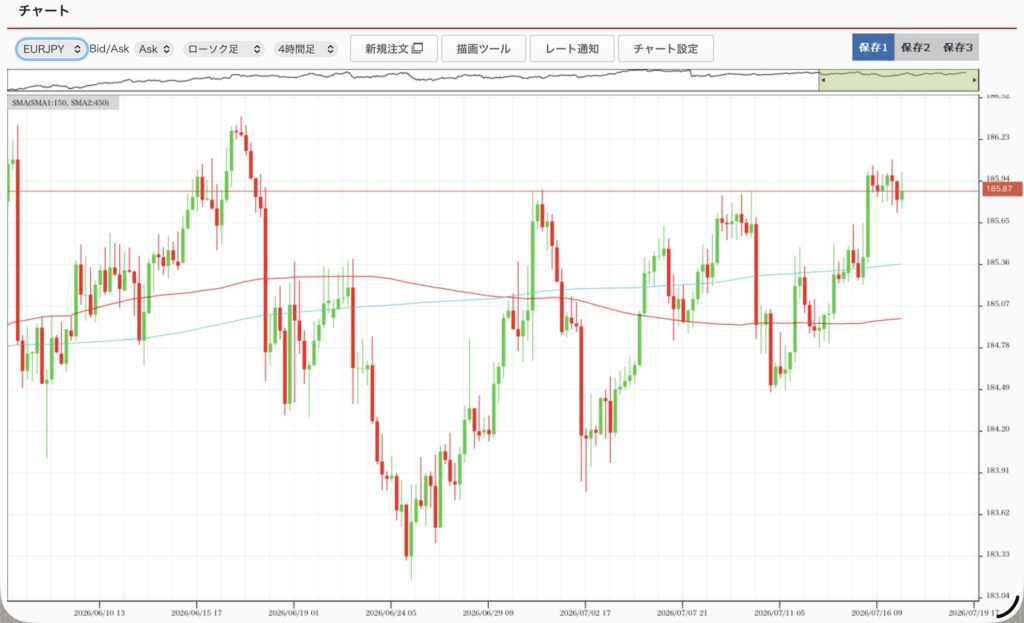Screen dimensions: 1024x623
Task: Click the チャート panel title
Action: click(44, 10)
